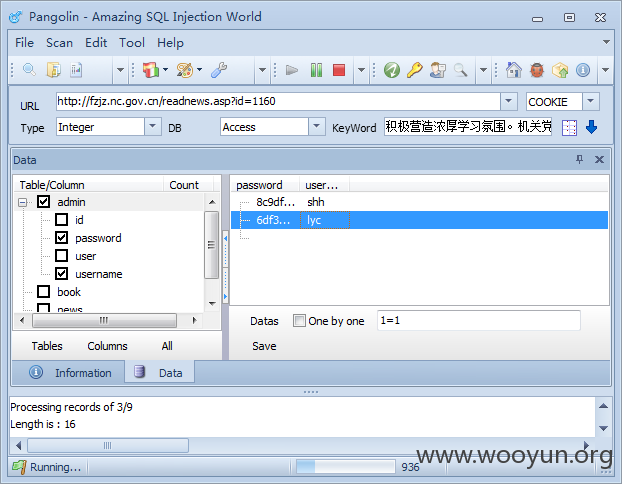Image resolution: width=622 pixels, height=484 pixels.
Task: Click the wrench tool icon
Action: coord(219,70)
